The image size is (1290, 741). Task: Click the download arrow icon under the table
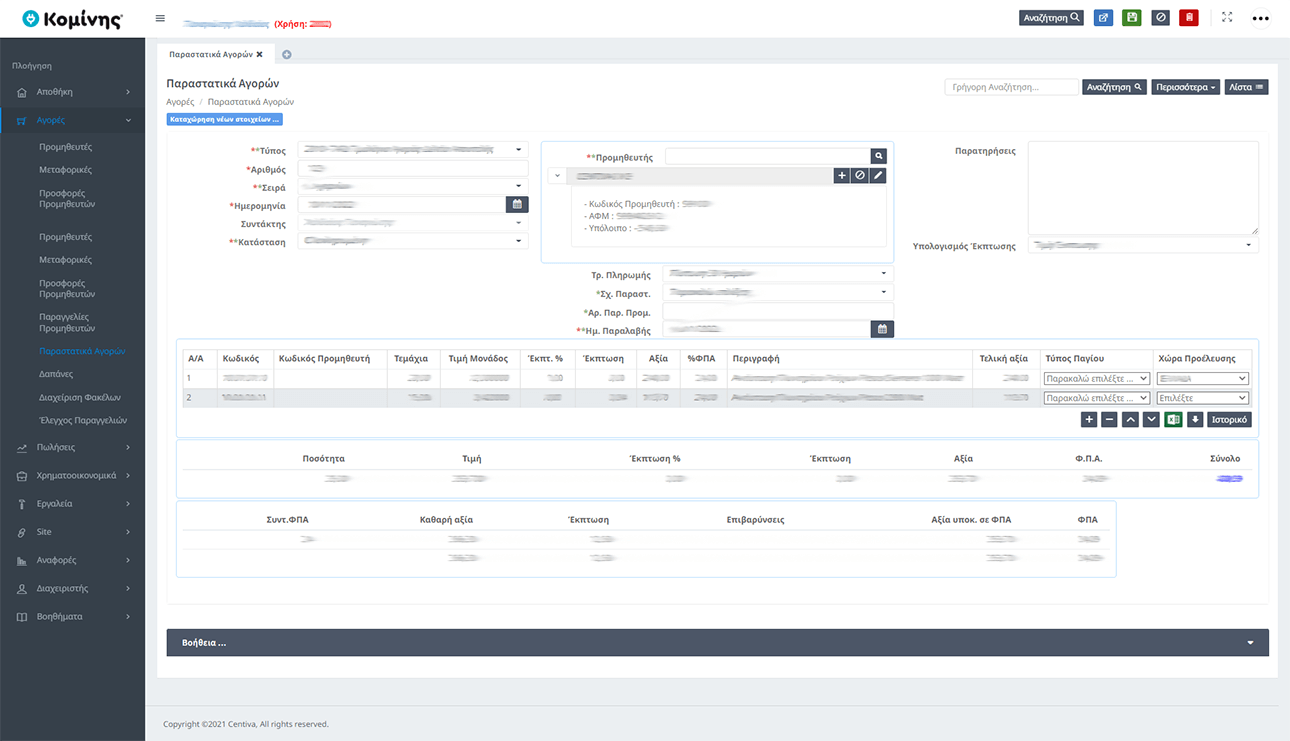click(1195, 420)
